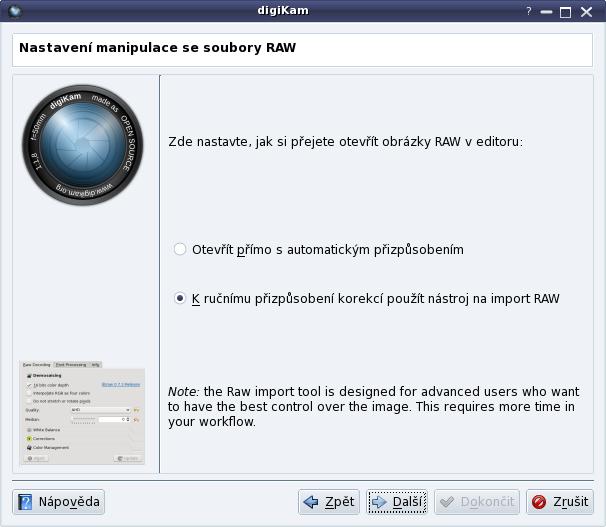Click the "Nastavení manipulace se soubory RAW" heading
606x527 pixels.
point(158,48)
